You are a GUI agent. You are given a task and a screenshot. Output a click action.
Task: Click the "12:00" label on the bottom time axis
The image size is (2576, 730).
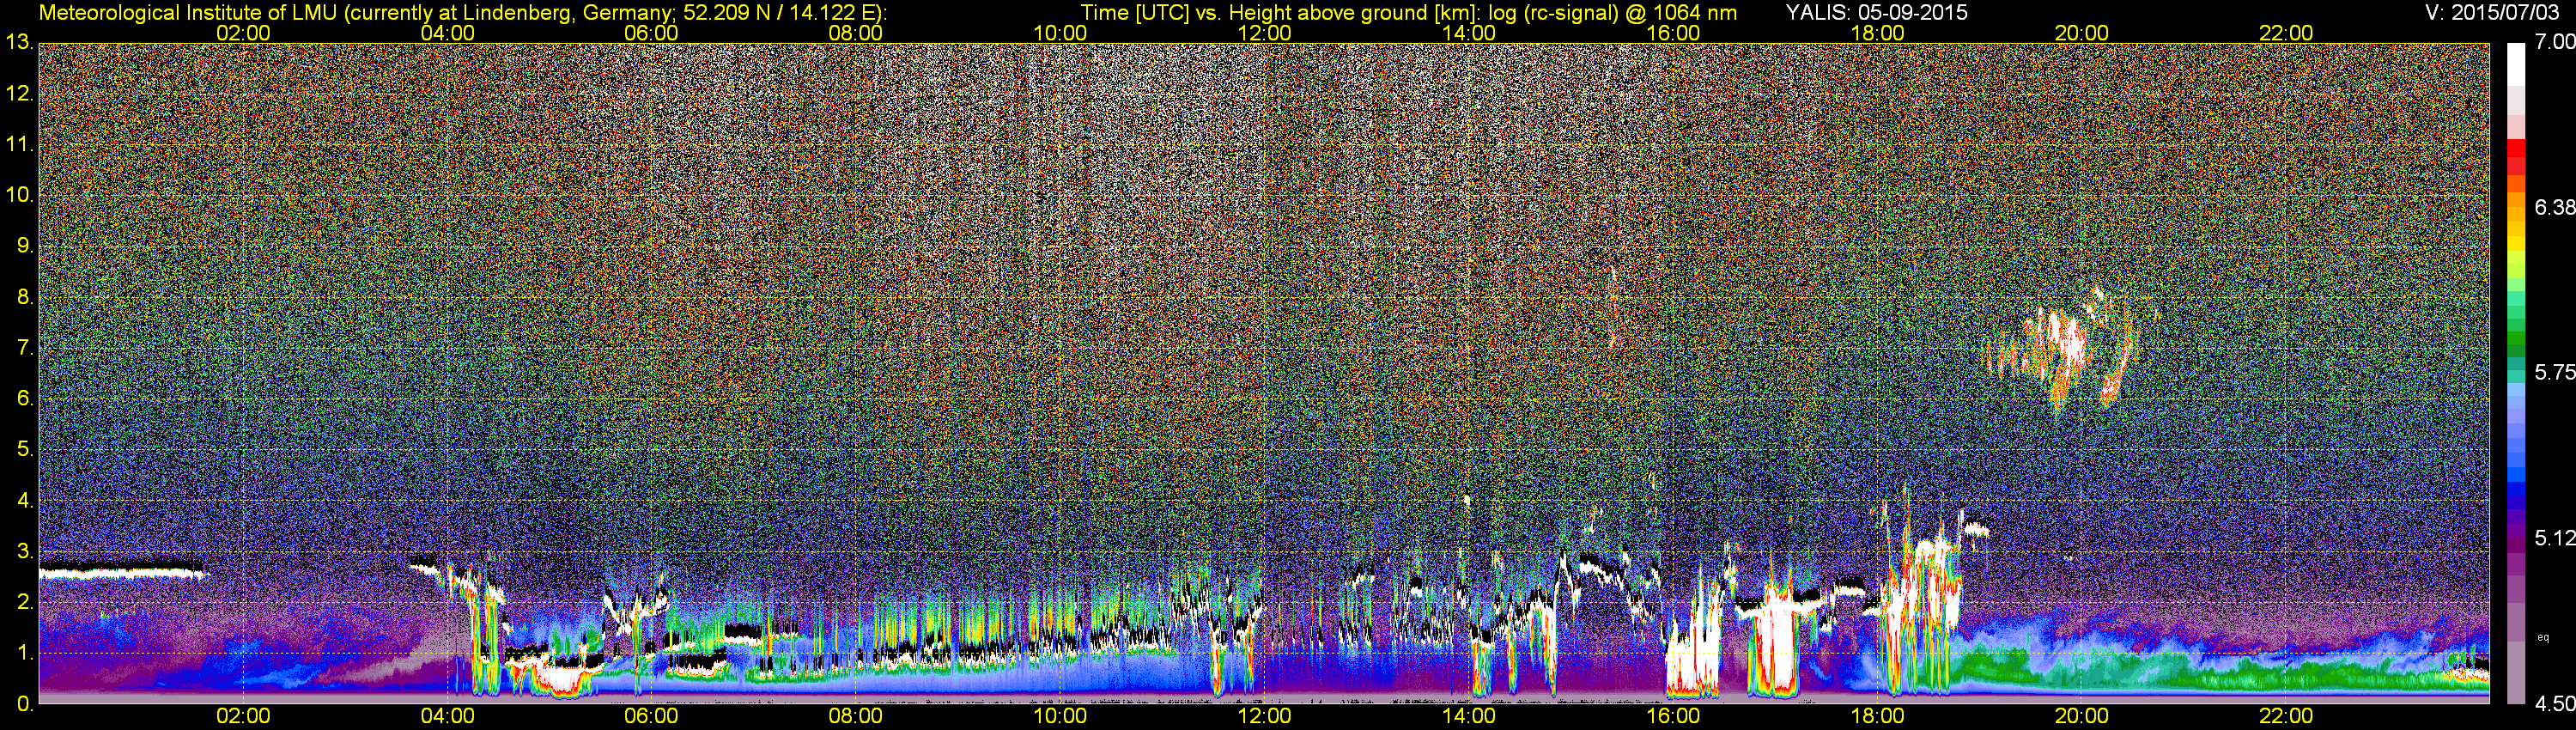click(x=1264, y=717)
